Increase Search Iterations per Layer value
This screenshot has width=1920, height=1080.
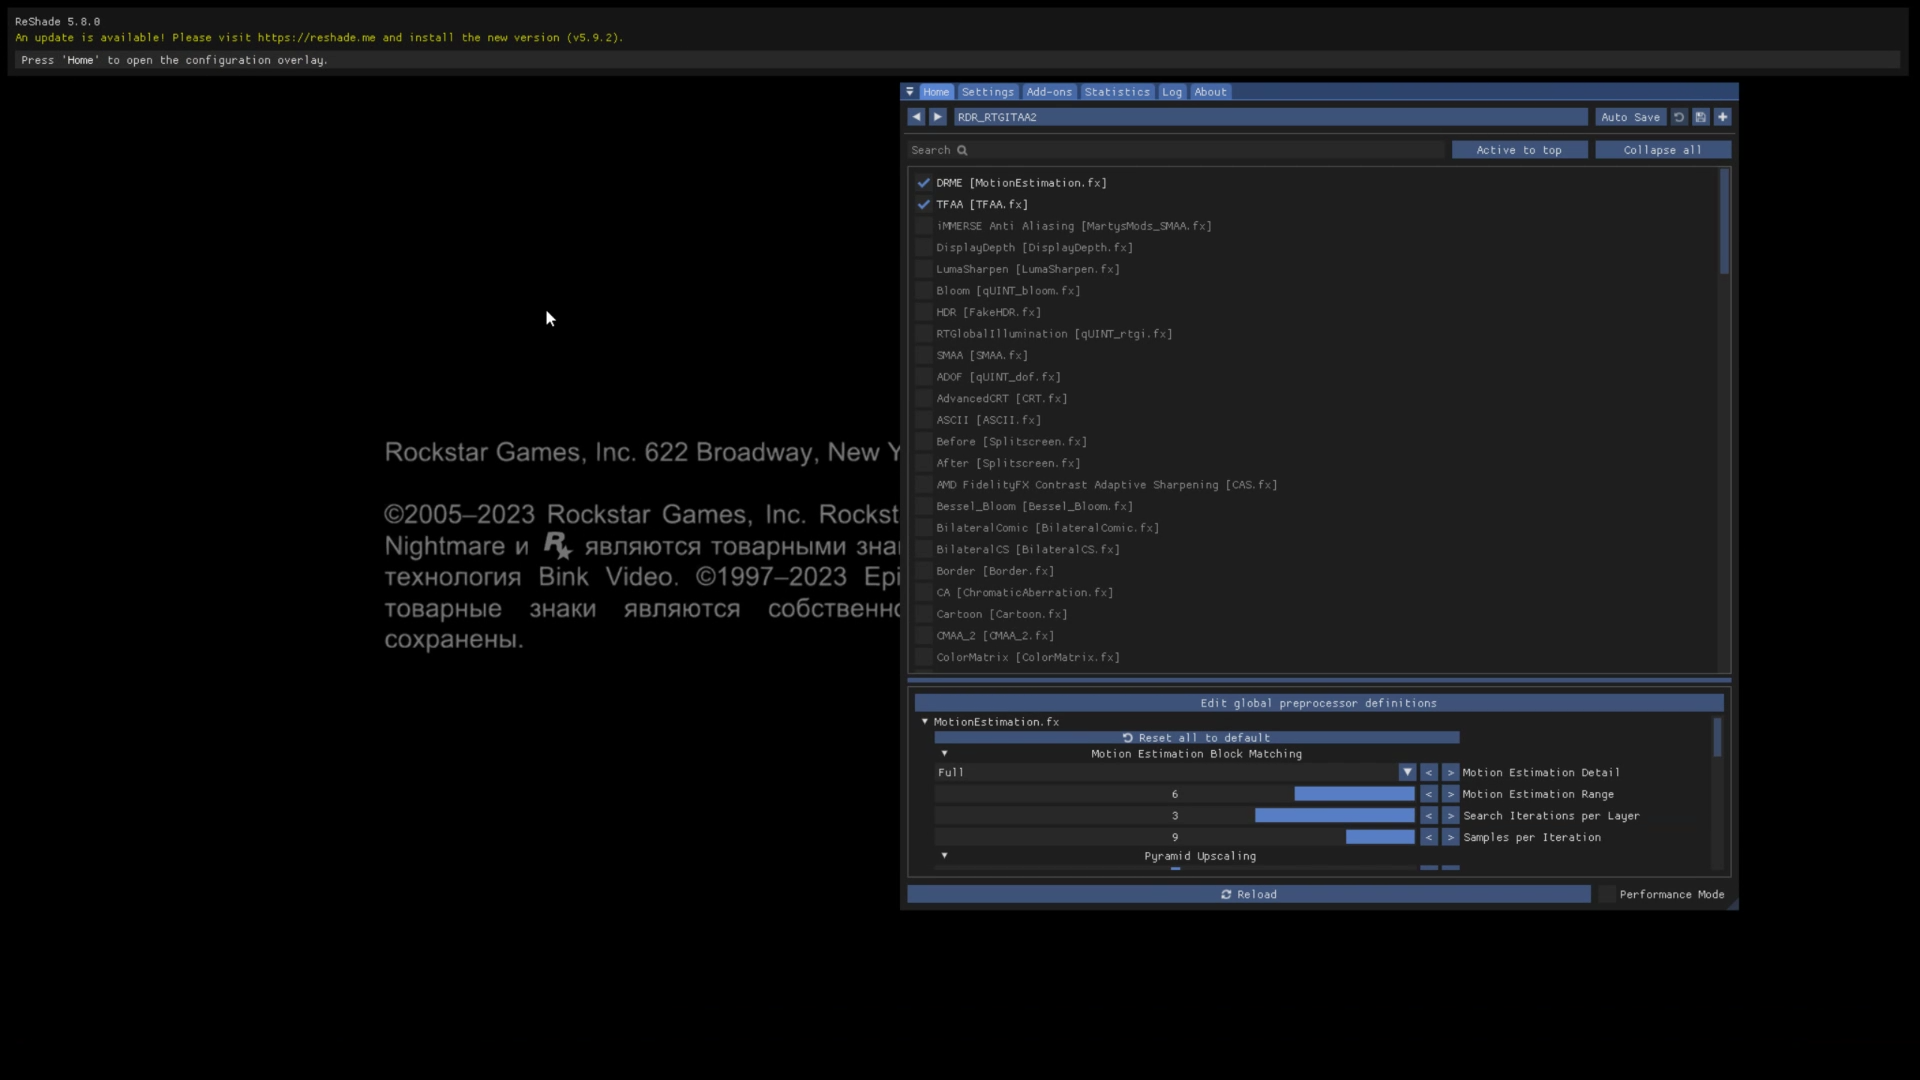point(1451,816)
